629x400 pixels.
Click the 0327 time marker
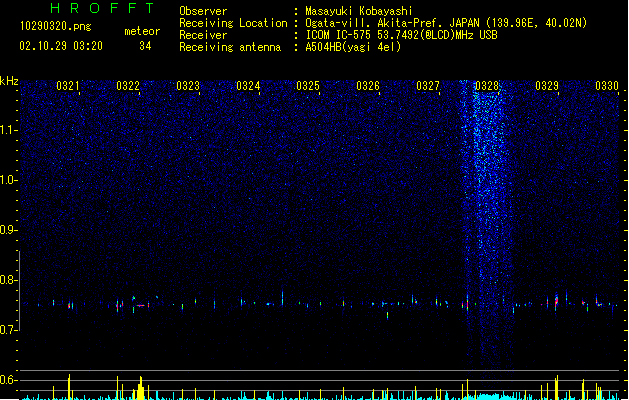tap(428, 86)
